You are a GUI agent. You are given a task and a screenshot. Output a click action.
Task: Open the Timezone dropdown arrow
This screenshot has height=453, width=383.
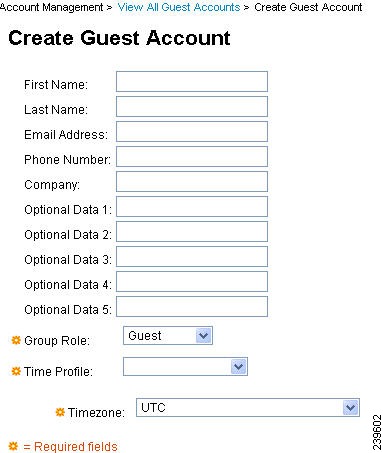[350, 408]
